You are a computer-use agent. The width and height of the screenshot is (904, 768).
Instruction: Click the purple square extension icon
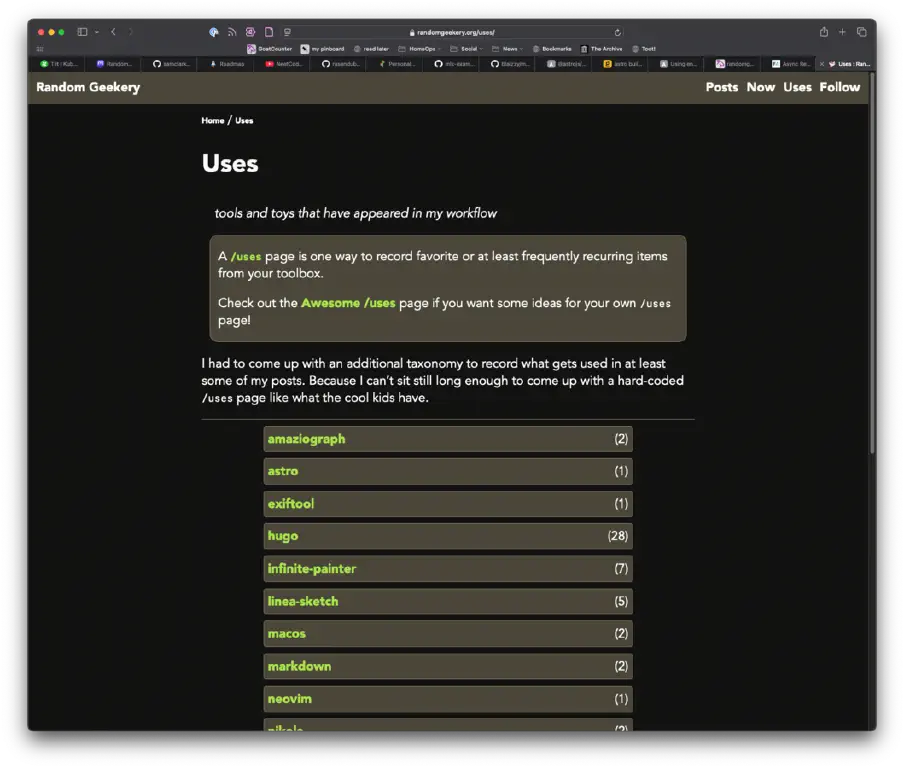250,32
